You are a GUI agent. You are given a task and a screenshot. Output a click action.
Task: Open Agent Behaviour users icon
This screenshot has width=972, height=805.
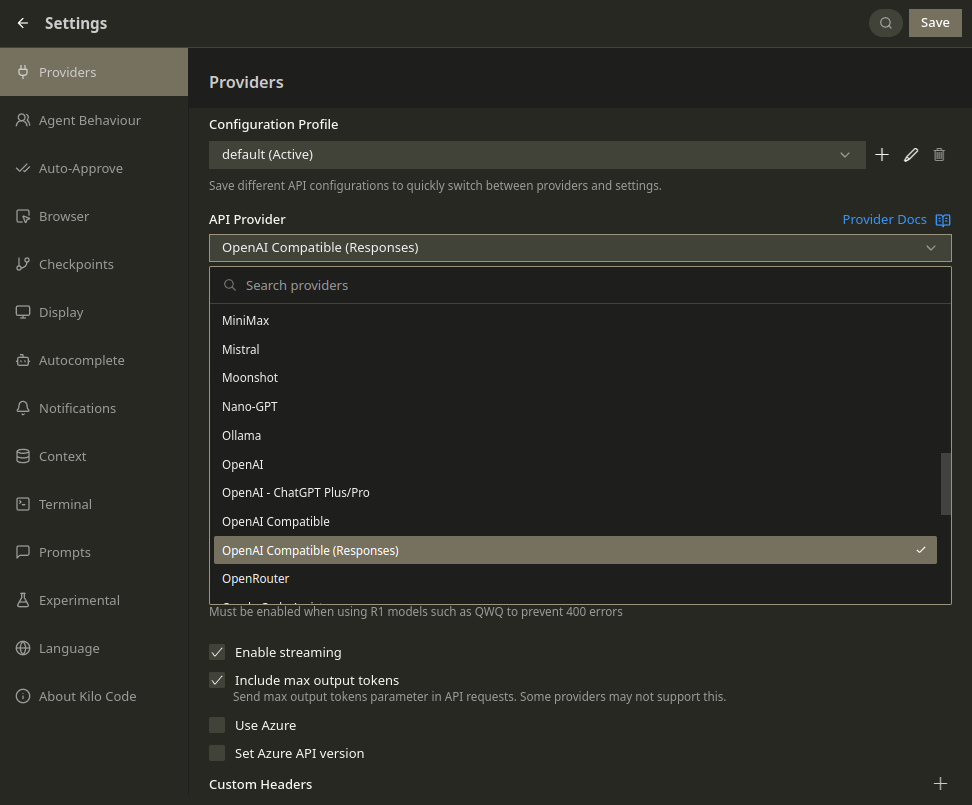pos(23,120)
